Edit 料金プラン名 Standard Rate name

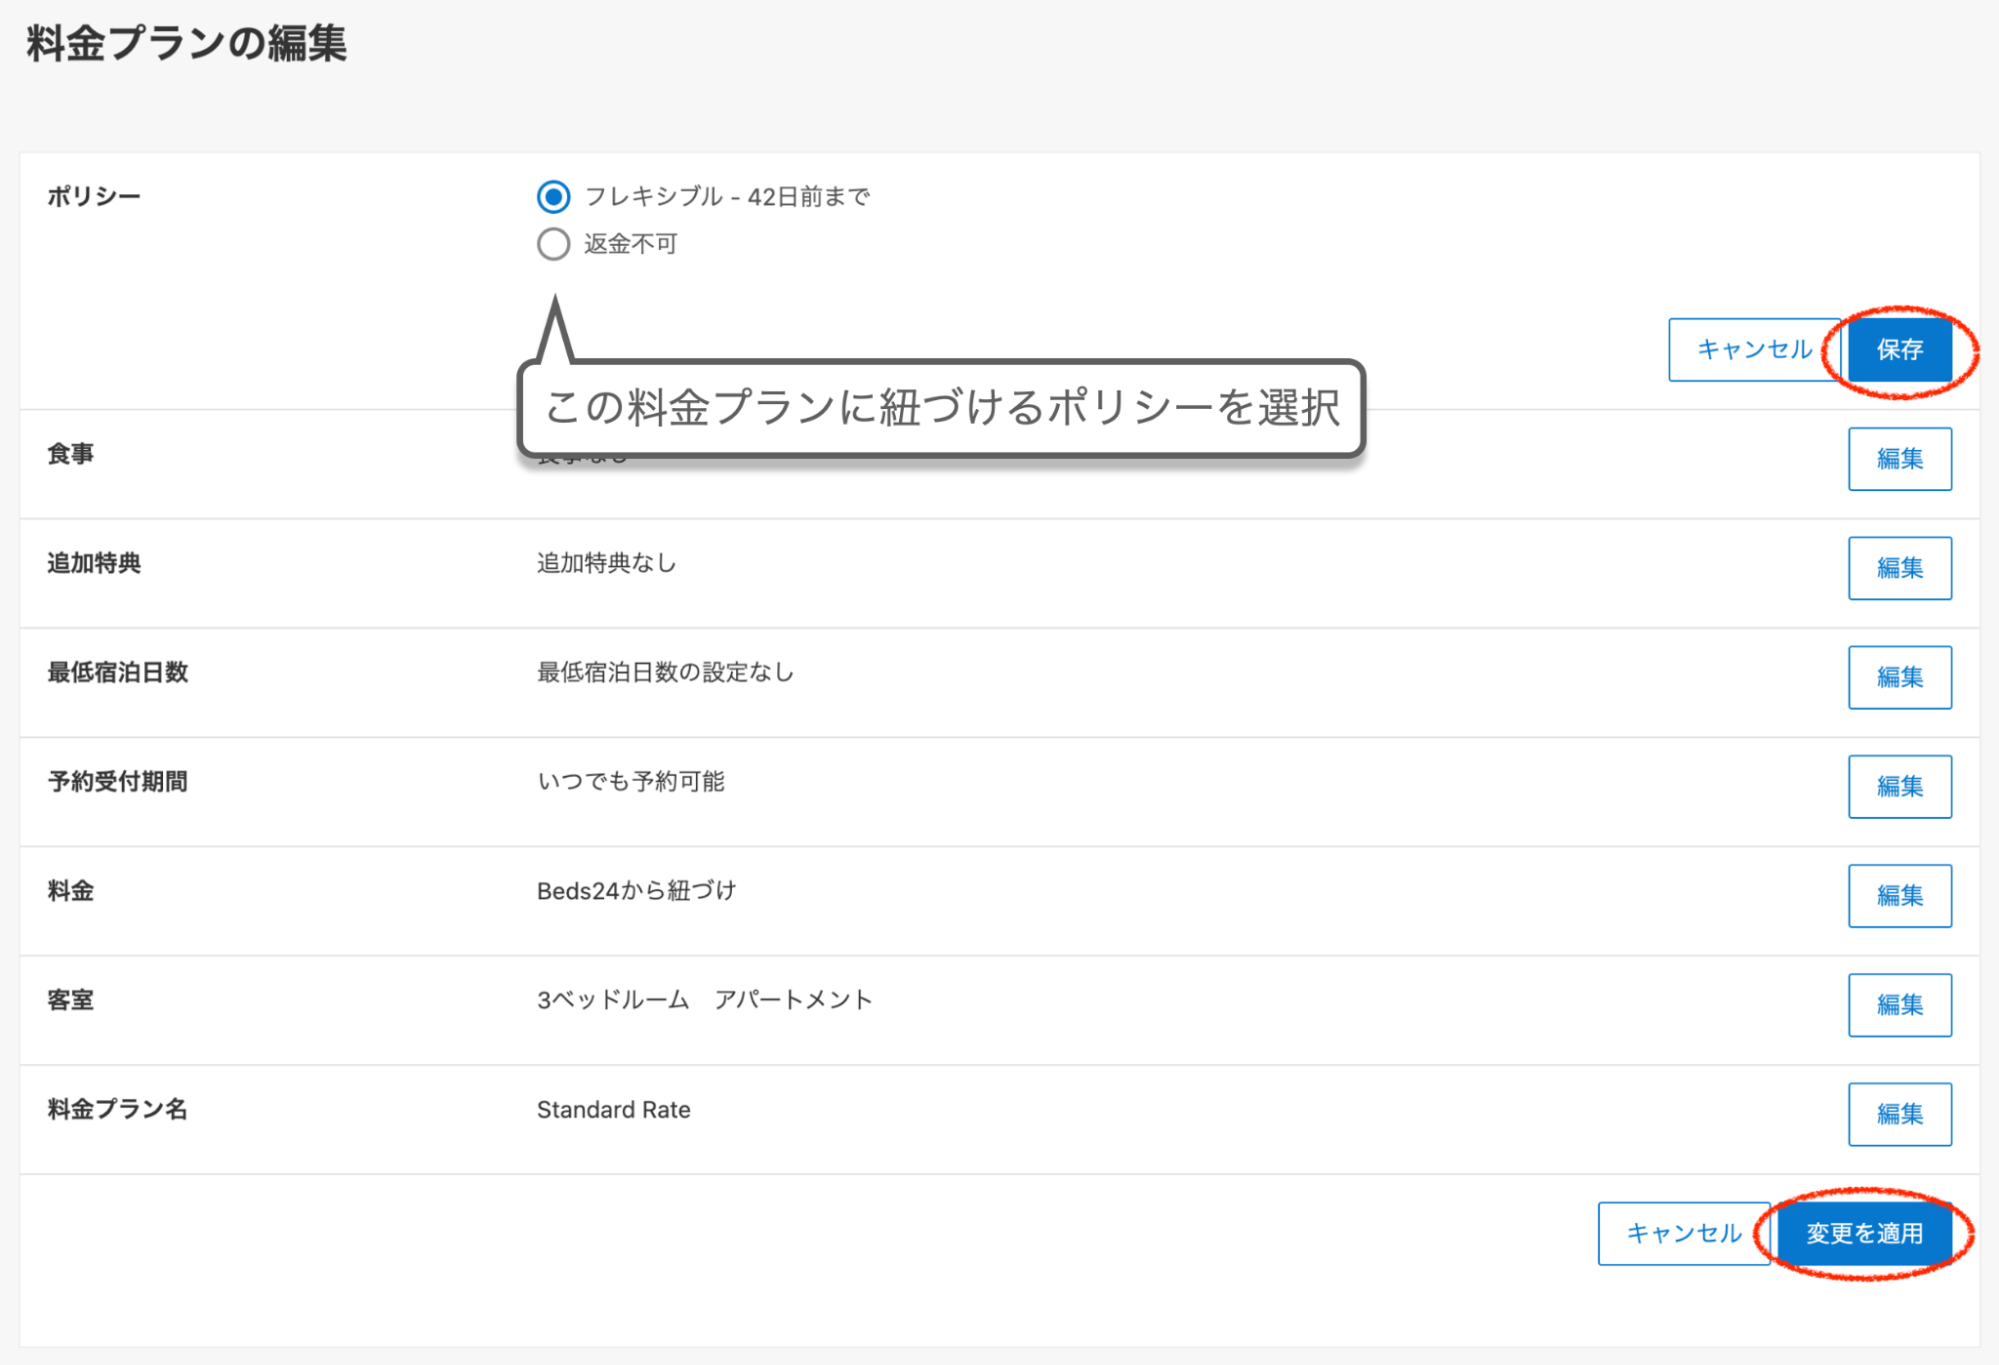(1899, 1113)
